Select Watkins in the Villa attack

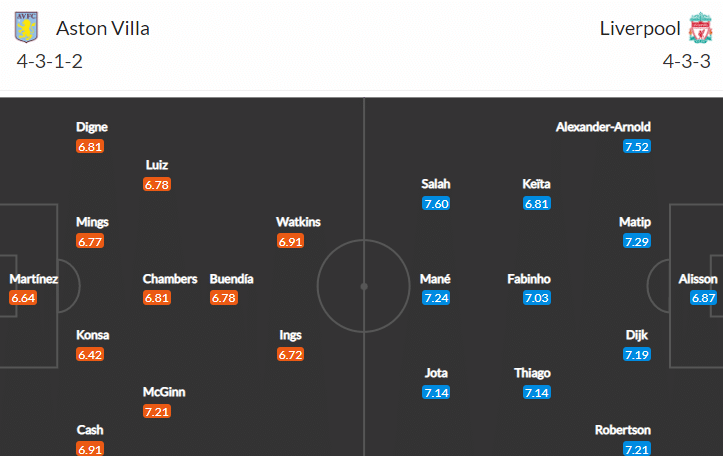299,222
